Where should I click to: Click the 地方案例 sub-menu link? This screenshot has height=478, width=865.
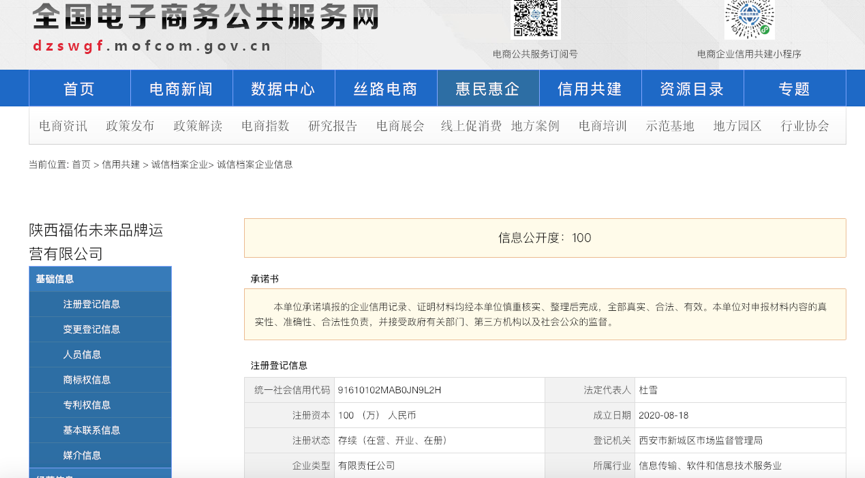point(535,126)
